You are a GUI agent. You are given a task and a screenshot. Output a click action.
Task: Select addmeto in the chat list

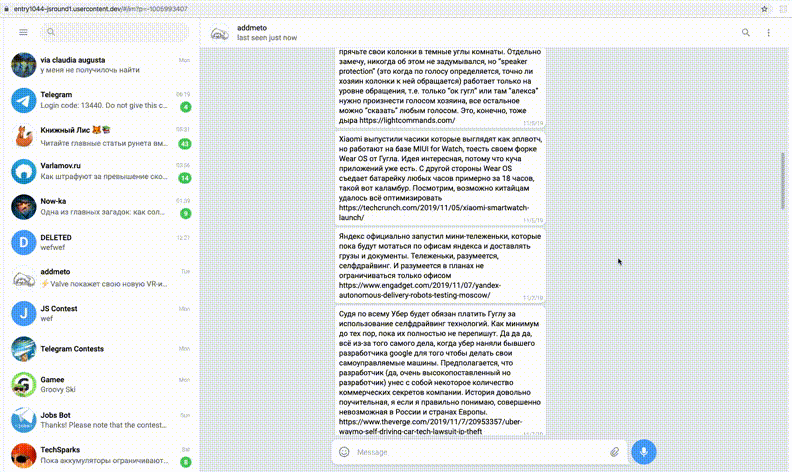(101, 277)
